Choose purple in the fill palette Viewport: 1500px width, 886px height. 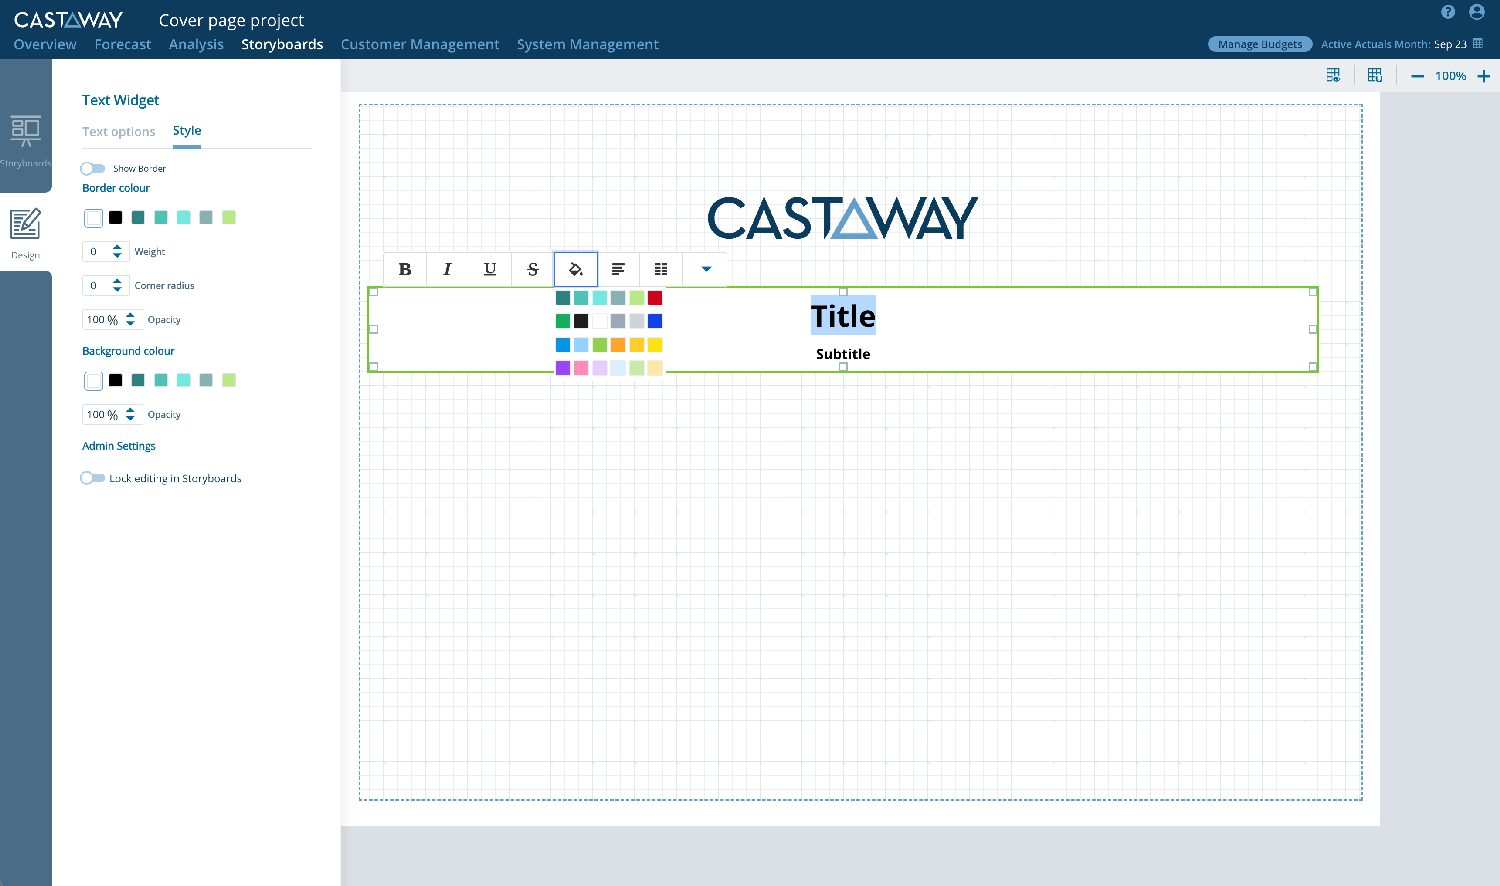click(563, 368)
